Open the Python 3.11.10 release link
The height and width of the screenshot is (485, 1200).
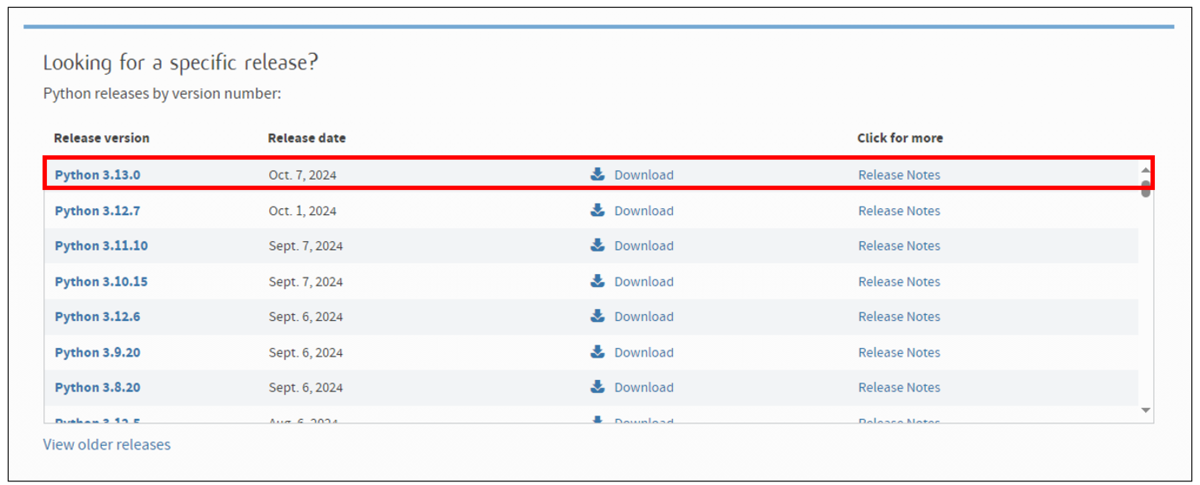(101, 246)
